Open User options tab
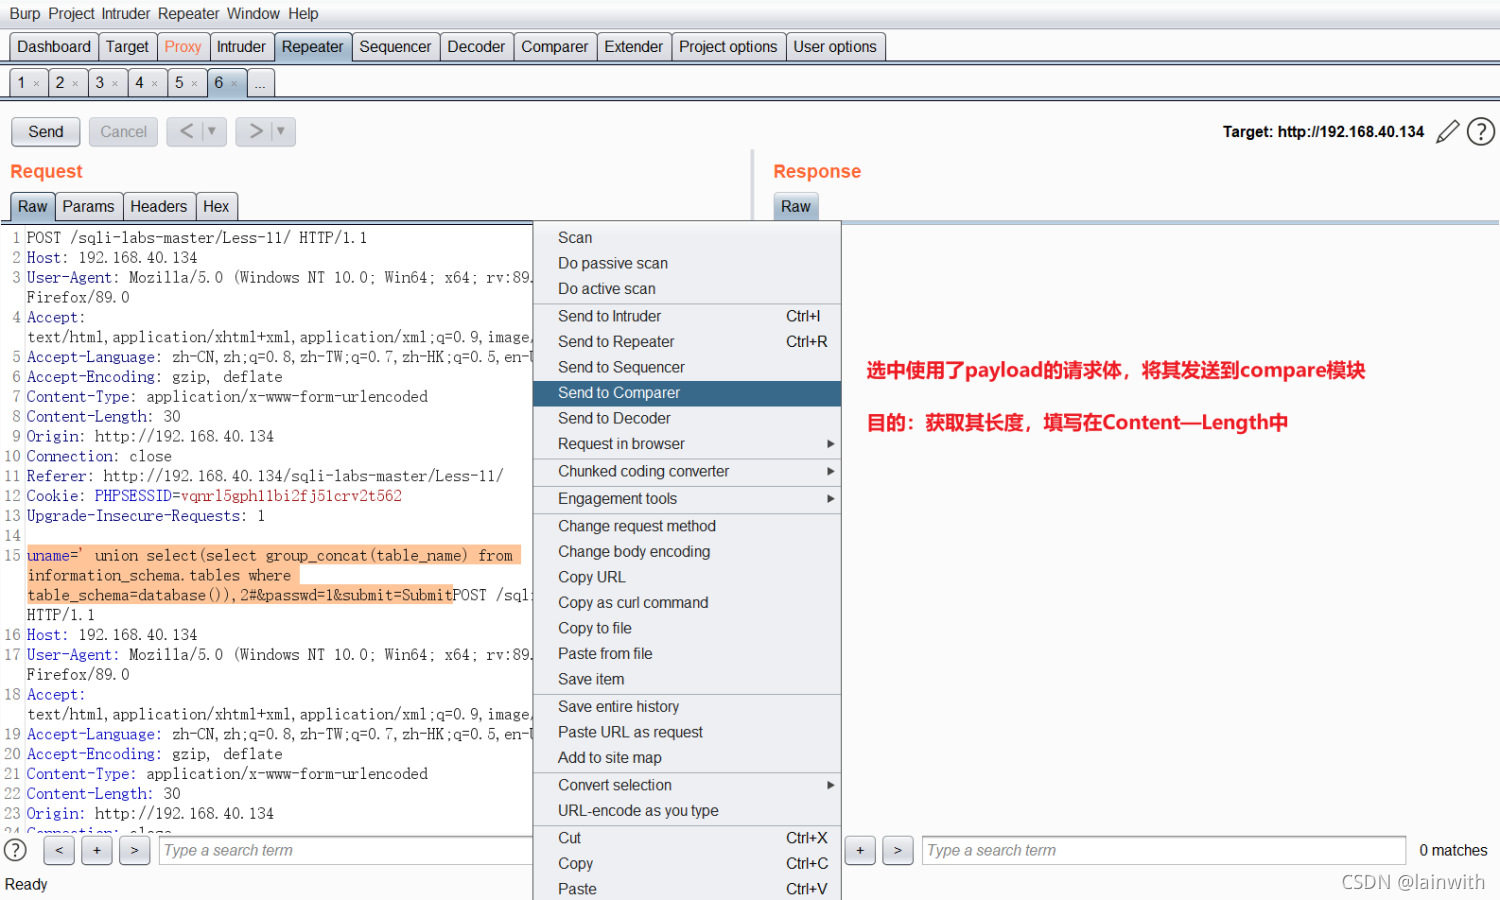 (x=835, y=47)
